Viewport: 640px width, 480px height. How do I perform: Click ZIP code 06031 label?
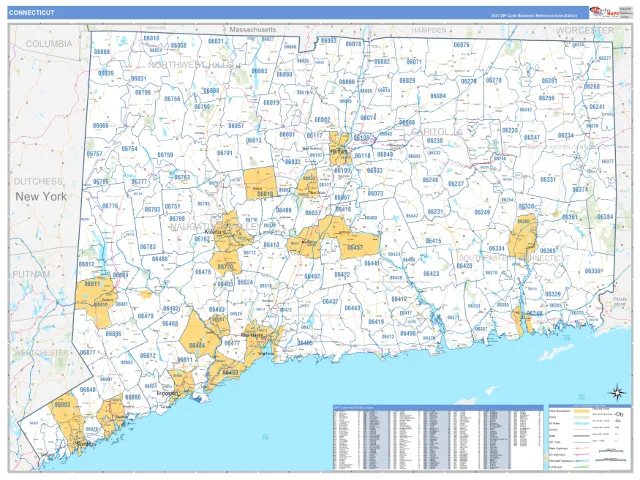click(x=138, y=78)
